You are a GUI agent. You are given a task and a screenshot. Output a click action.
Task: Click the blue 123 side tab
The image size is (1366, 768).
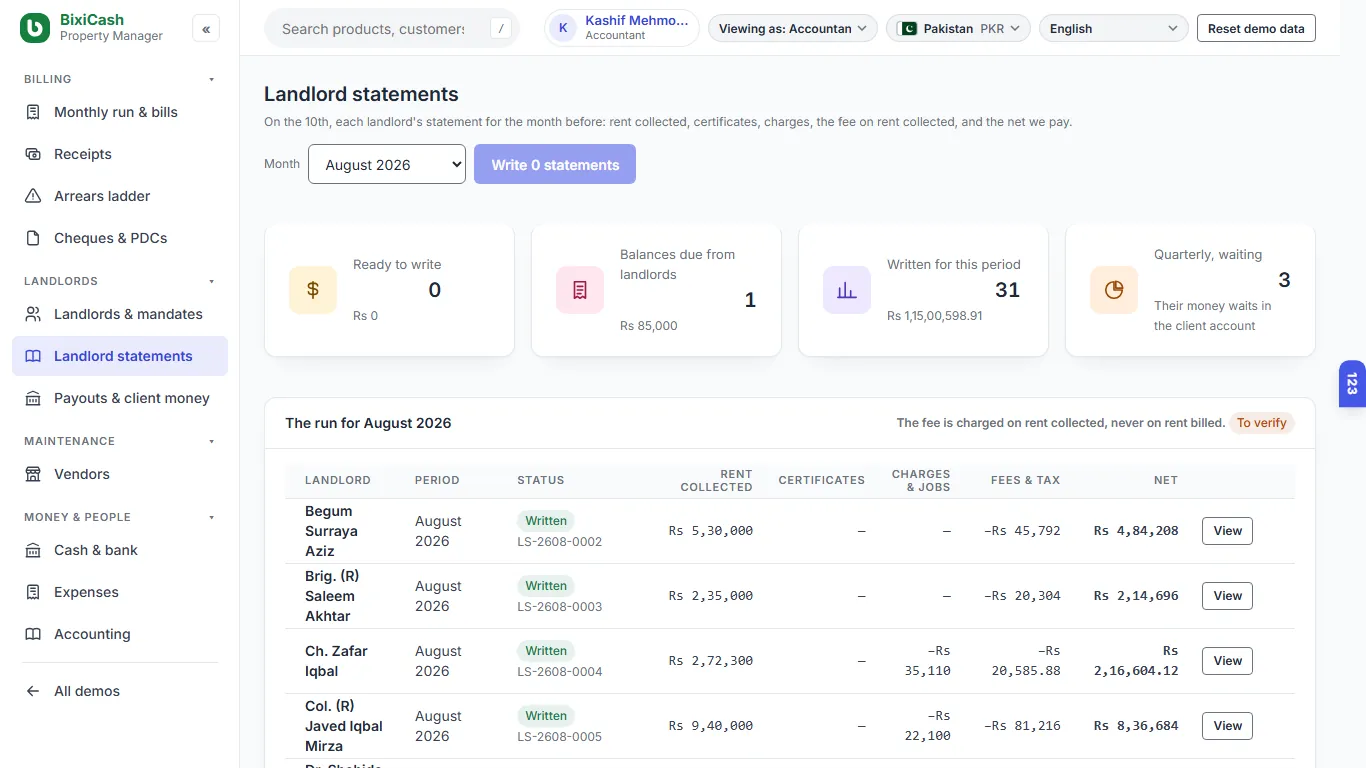pyautogui.click(x=1352, y=384)
